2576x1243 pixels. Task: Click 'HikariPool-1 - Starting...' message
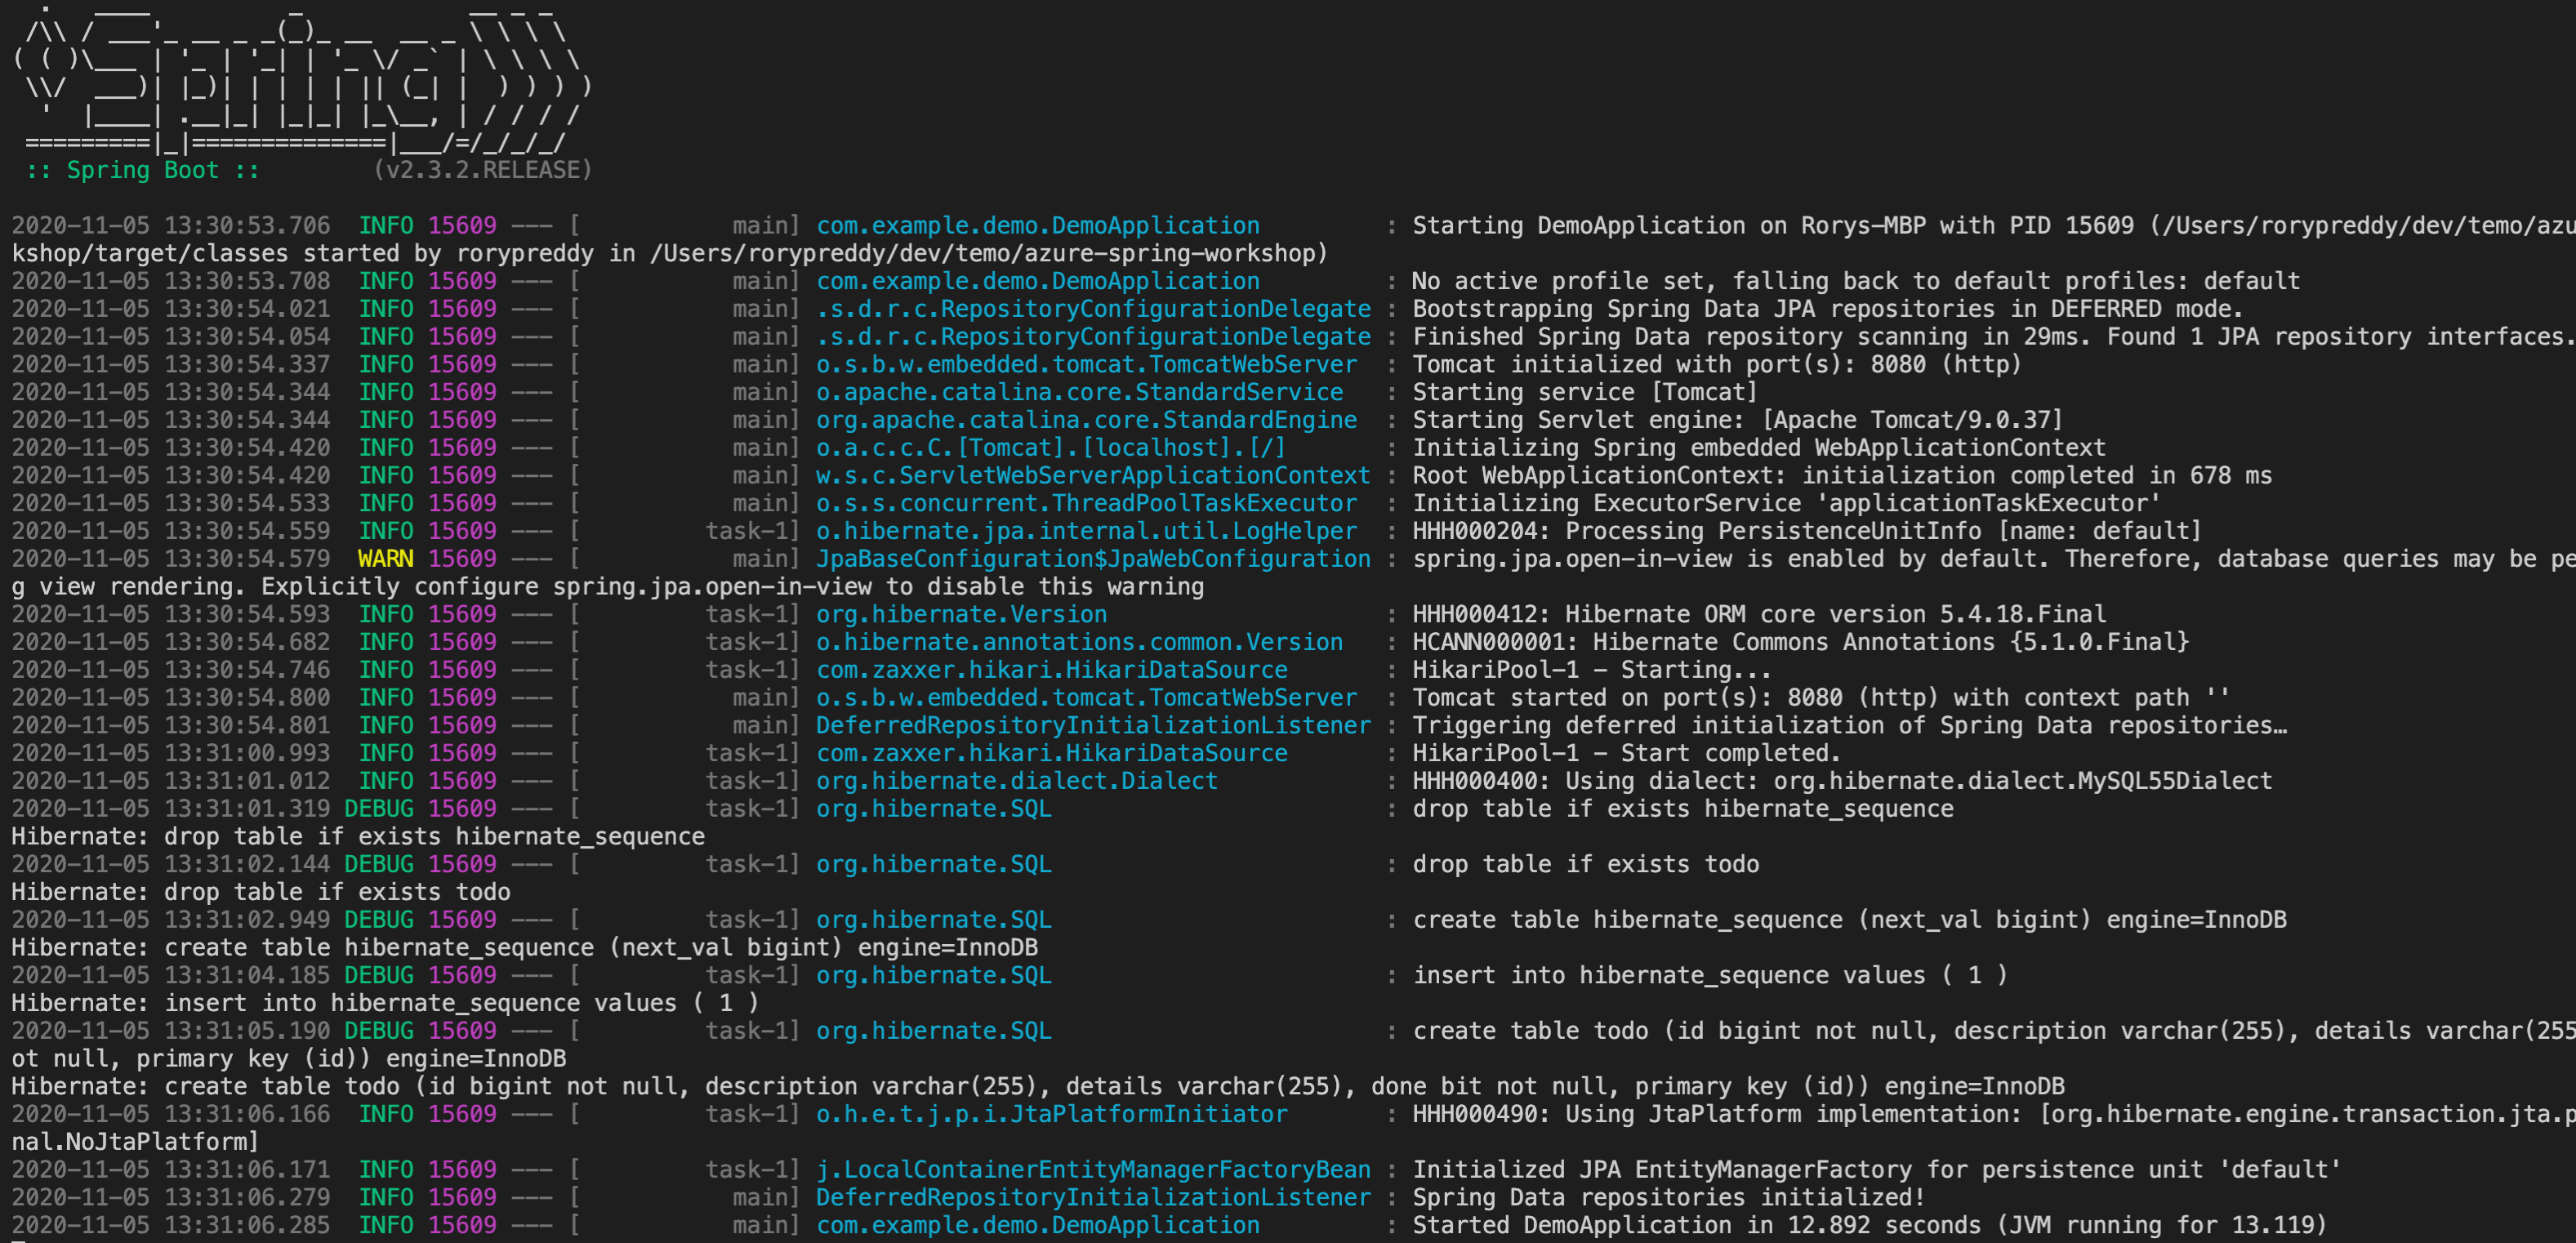click(x=1592, y=670)
